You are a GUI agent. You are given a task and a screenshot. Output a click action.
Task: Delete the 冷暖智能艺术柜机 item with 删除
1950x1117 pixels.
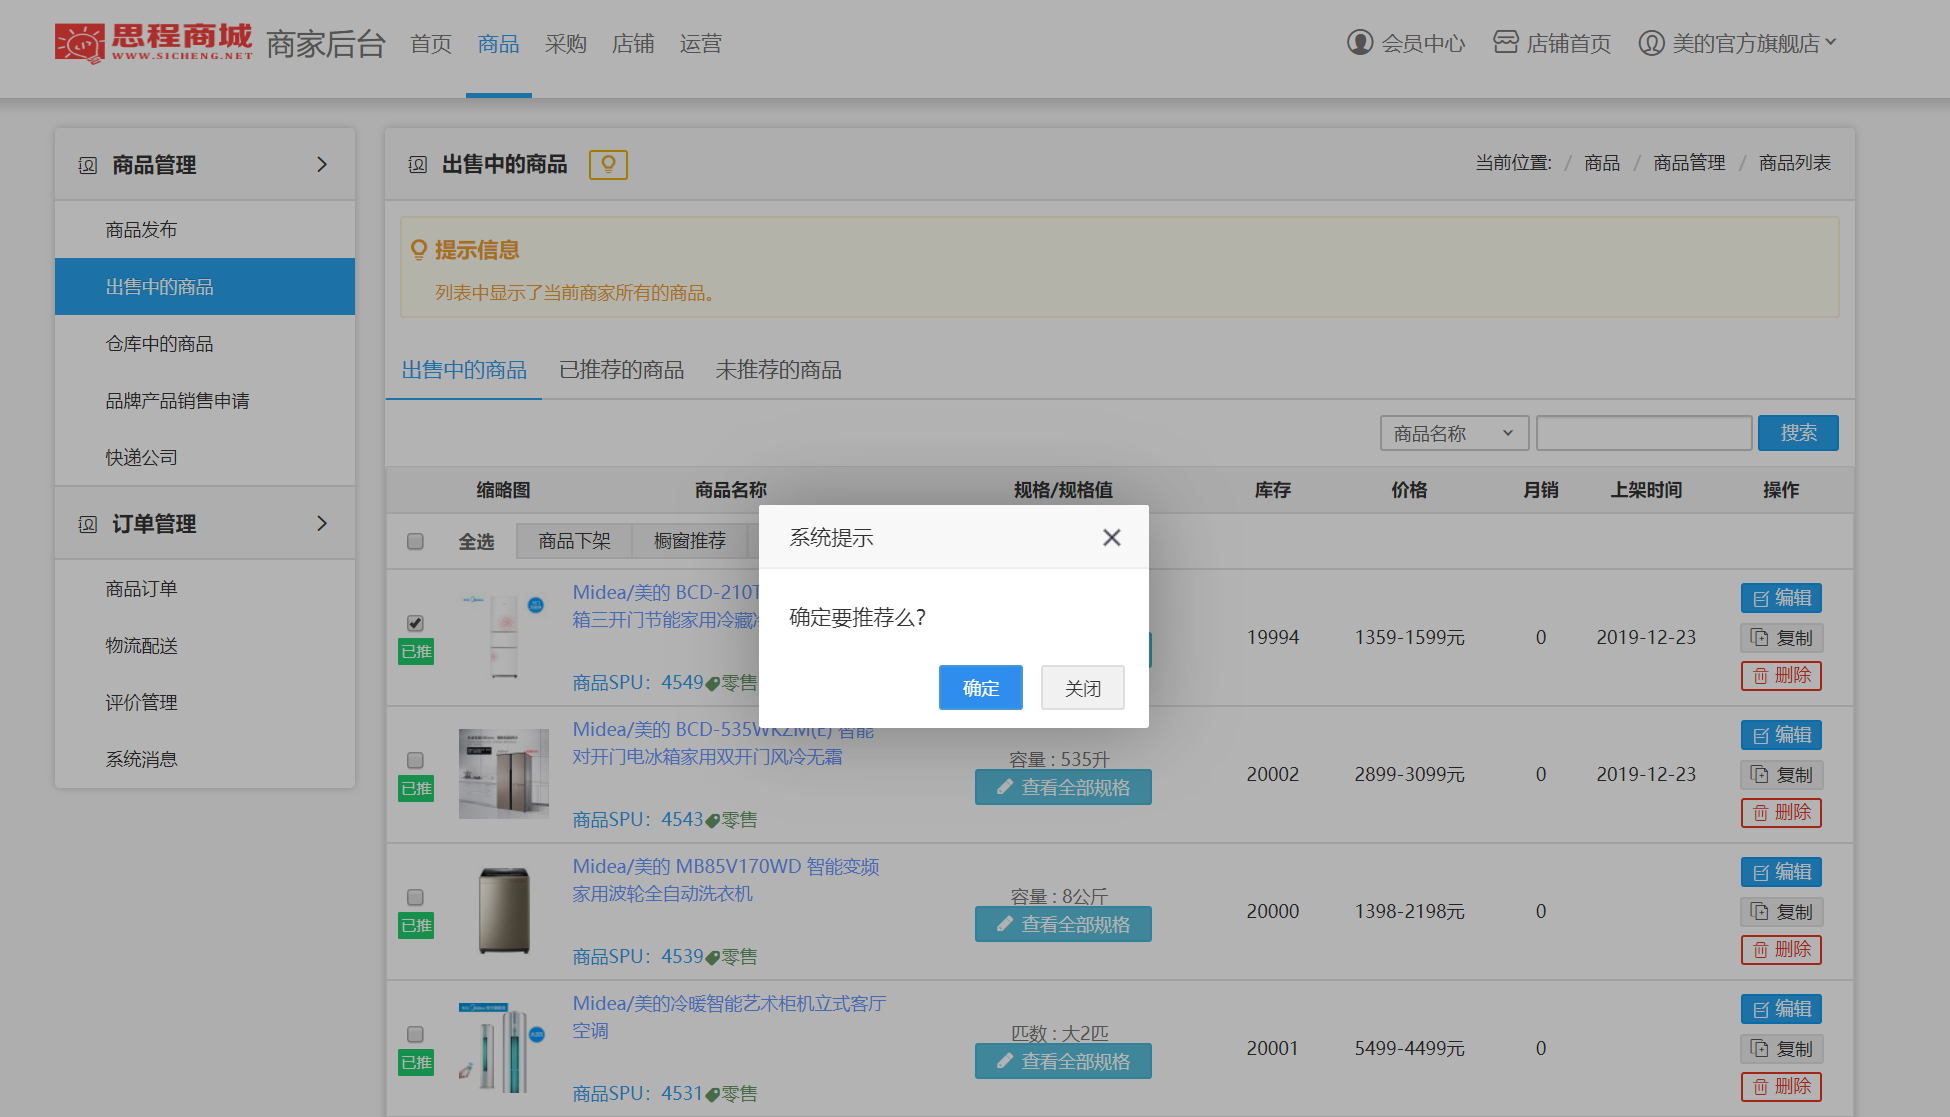coord(1781,1087)
